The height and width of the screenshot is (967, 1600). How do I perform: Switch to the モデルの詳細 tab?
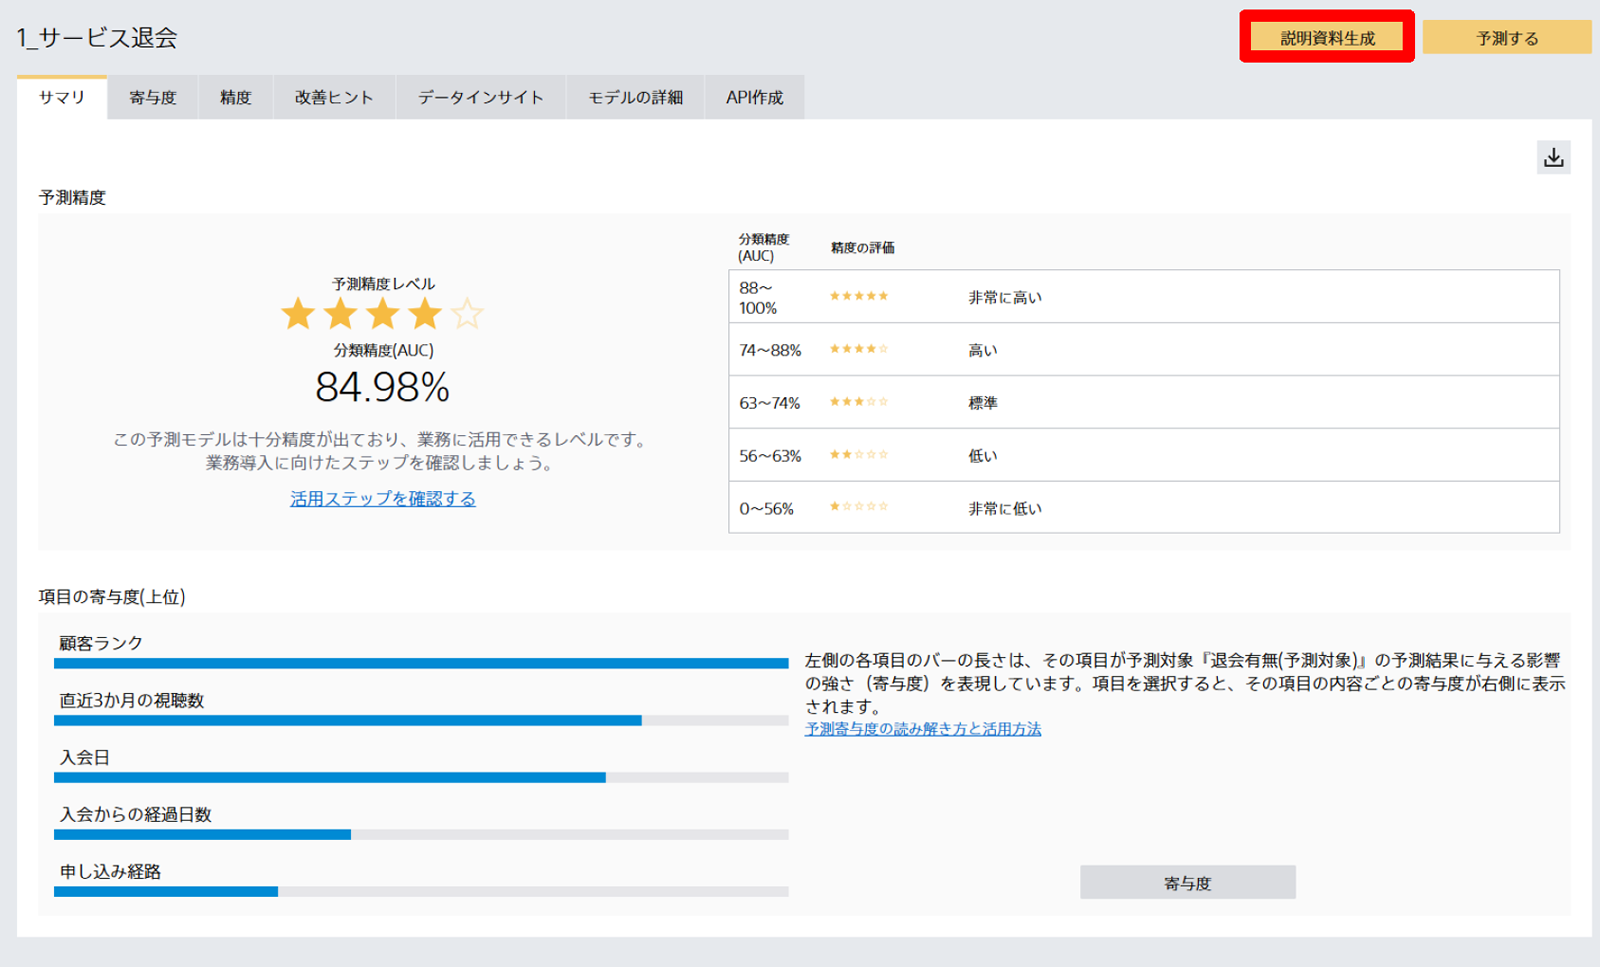click(636, 96)
